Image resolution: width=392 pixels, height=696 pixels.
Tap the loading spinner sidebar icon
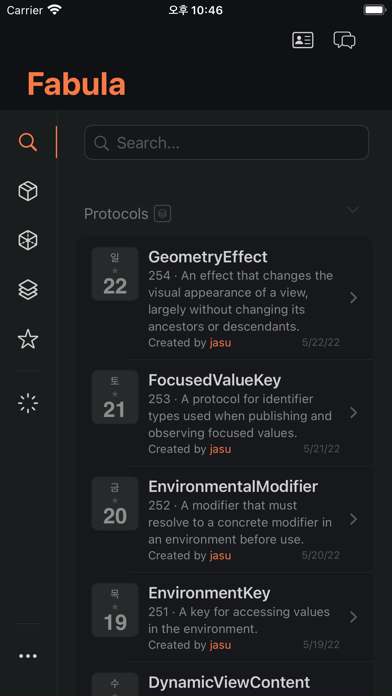tap(28, 403)
